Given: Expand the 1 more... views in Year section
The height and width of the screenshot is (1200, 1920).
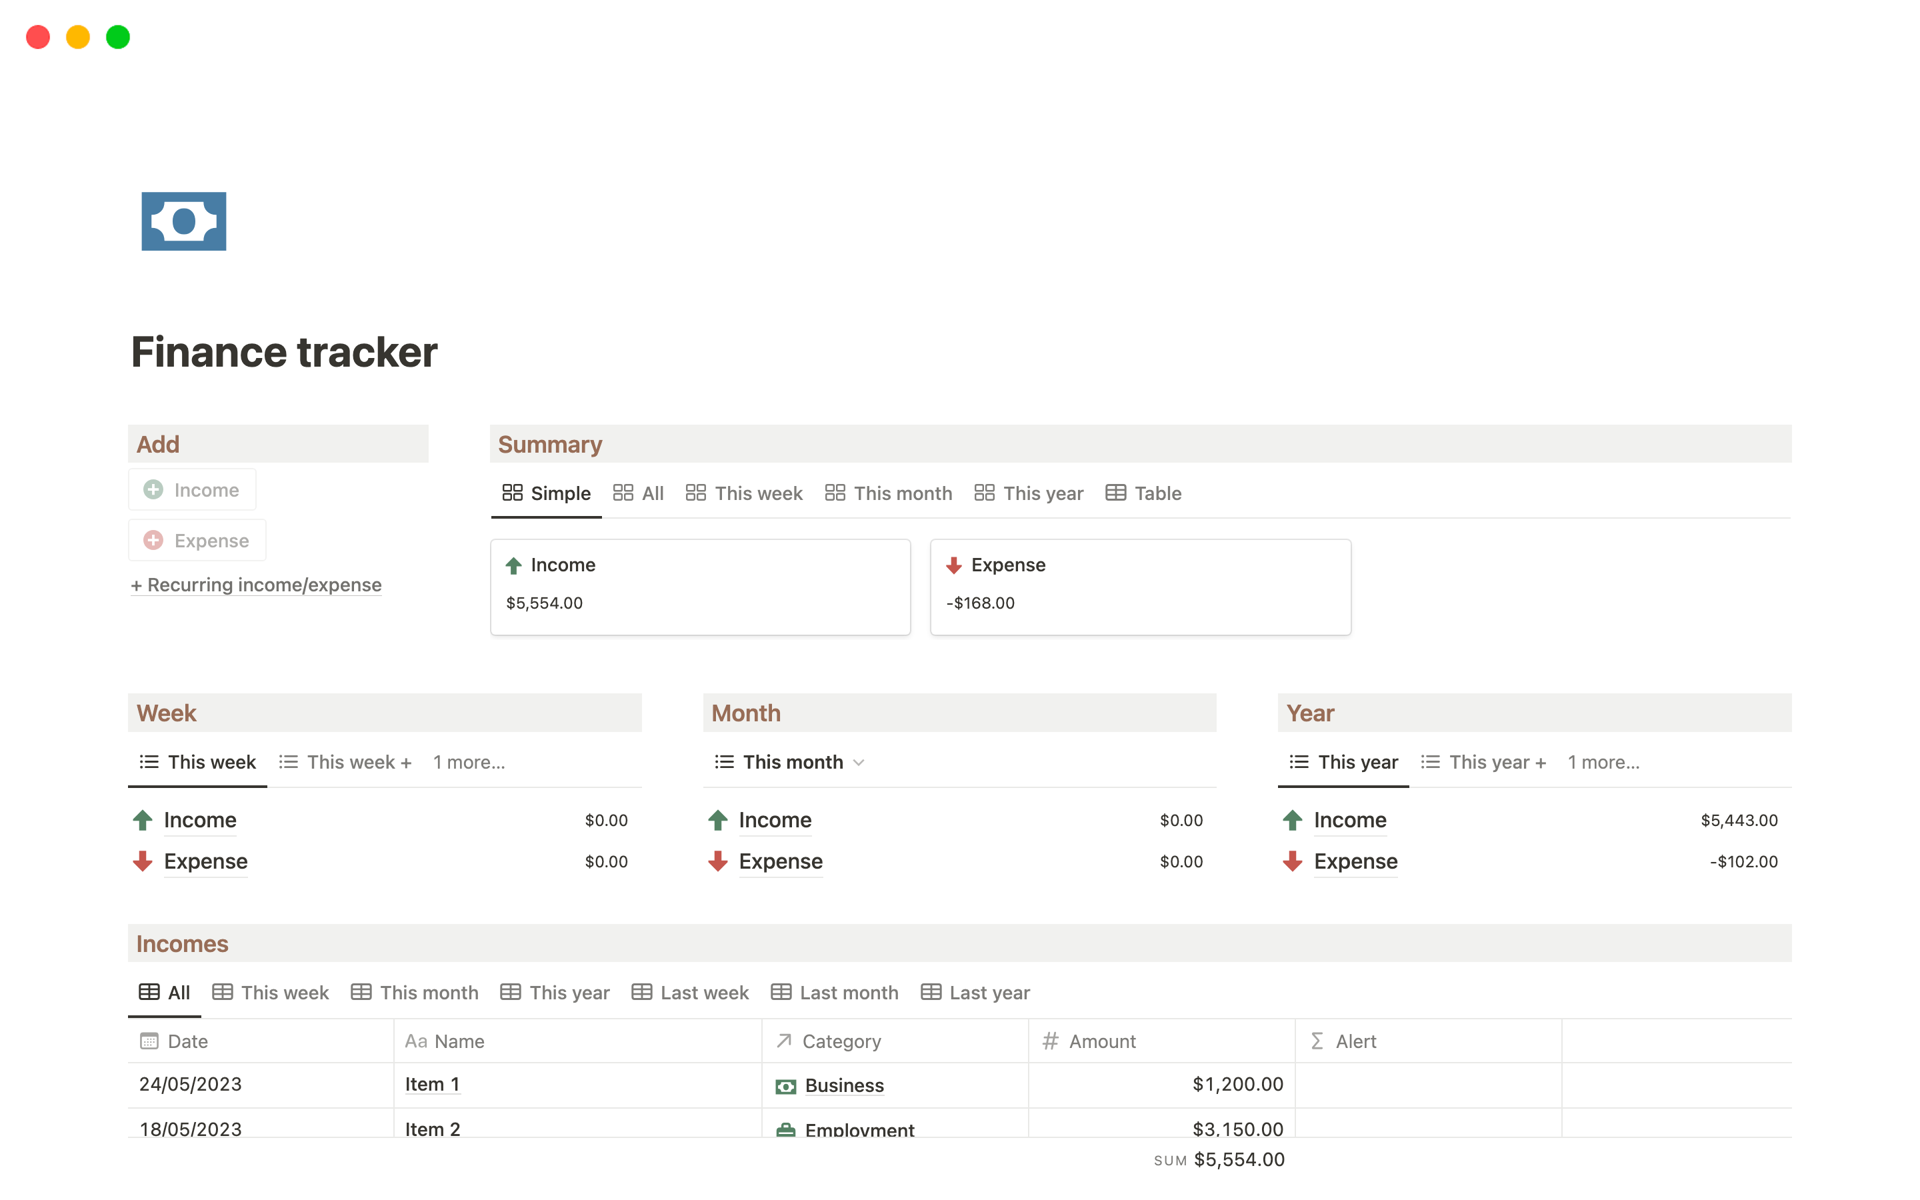Looking at the screenshot, I should click(x=1603, y=761).
